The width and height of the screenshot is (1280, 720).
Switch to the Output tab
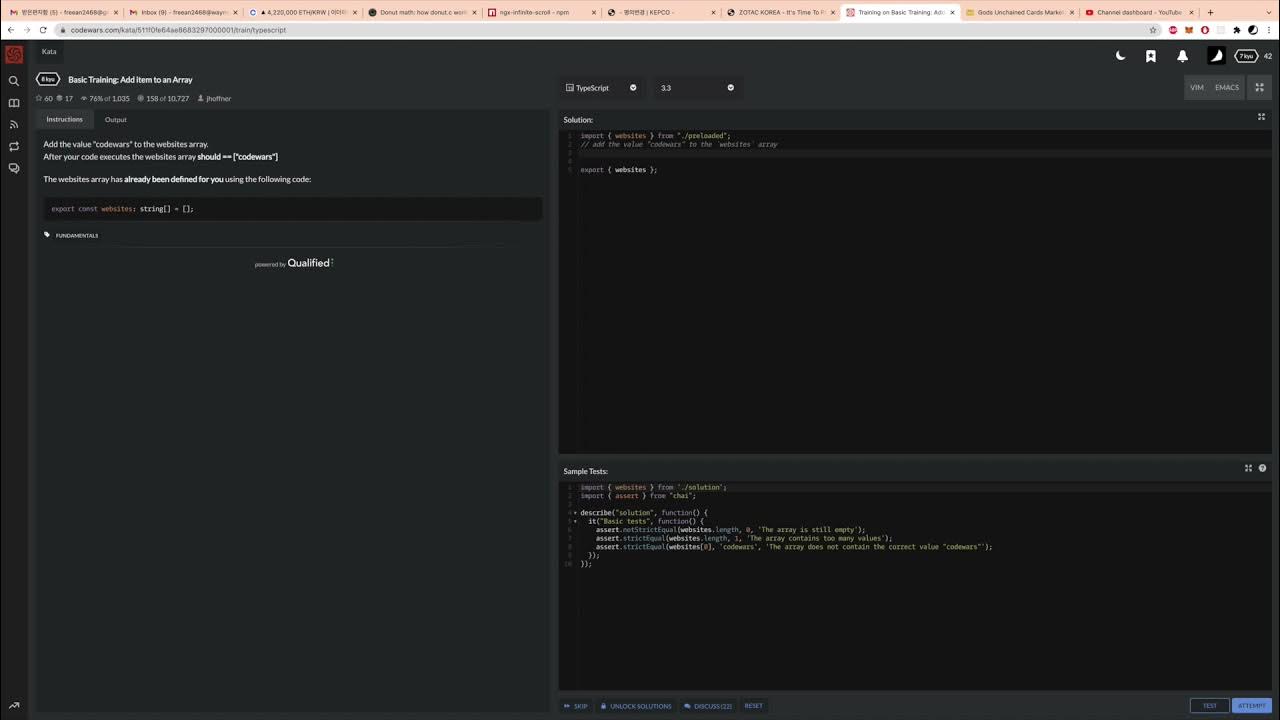click(116, 119)
